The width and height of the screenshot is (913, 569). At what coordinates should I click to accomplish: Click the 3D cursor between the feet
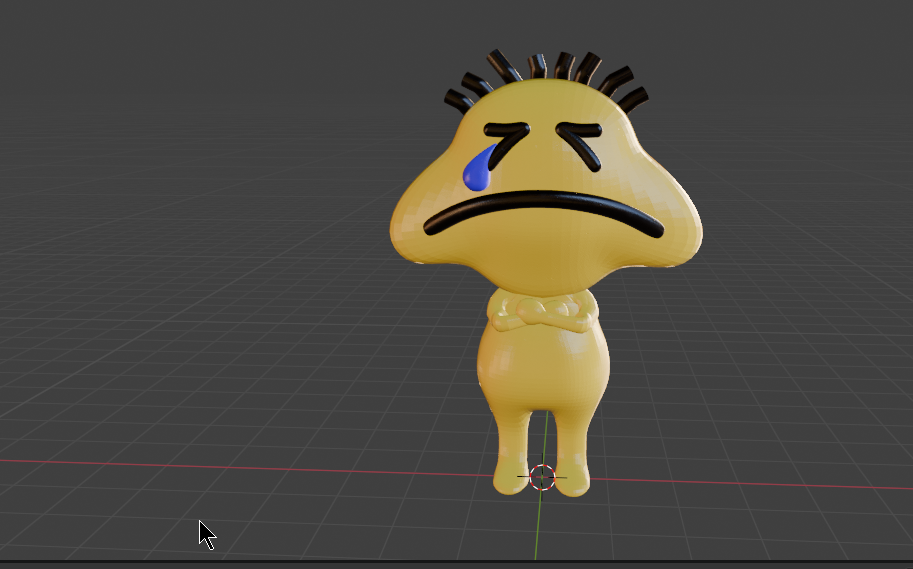click(x=542, y=478)
